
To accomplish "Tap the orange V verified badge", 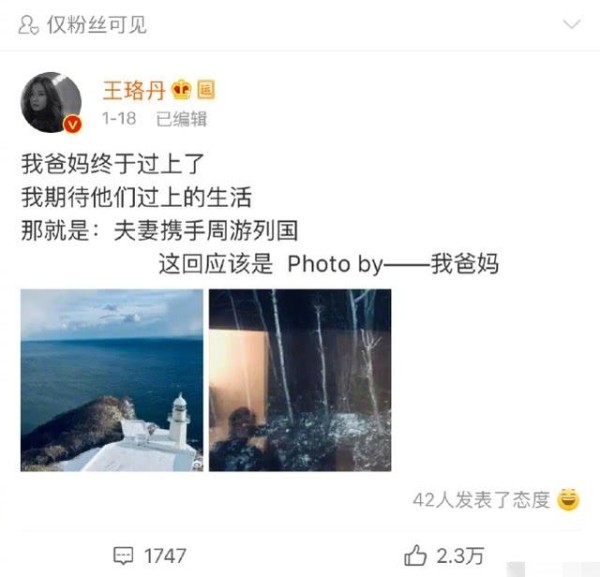I will point(73,124).
